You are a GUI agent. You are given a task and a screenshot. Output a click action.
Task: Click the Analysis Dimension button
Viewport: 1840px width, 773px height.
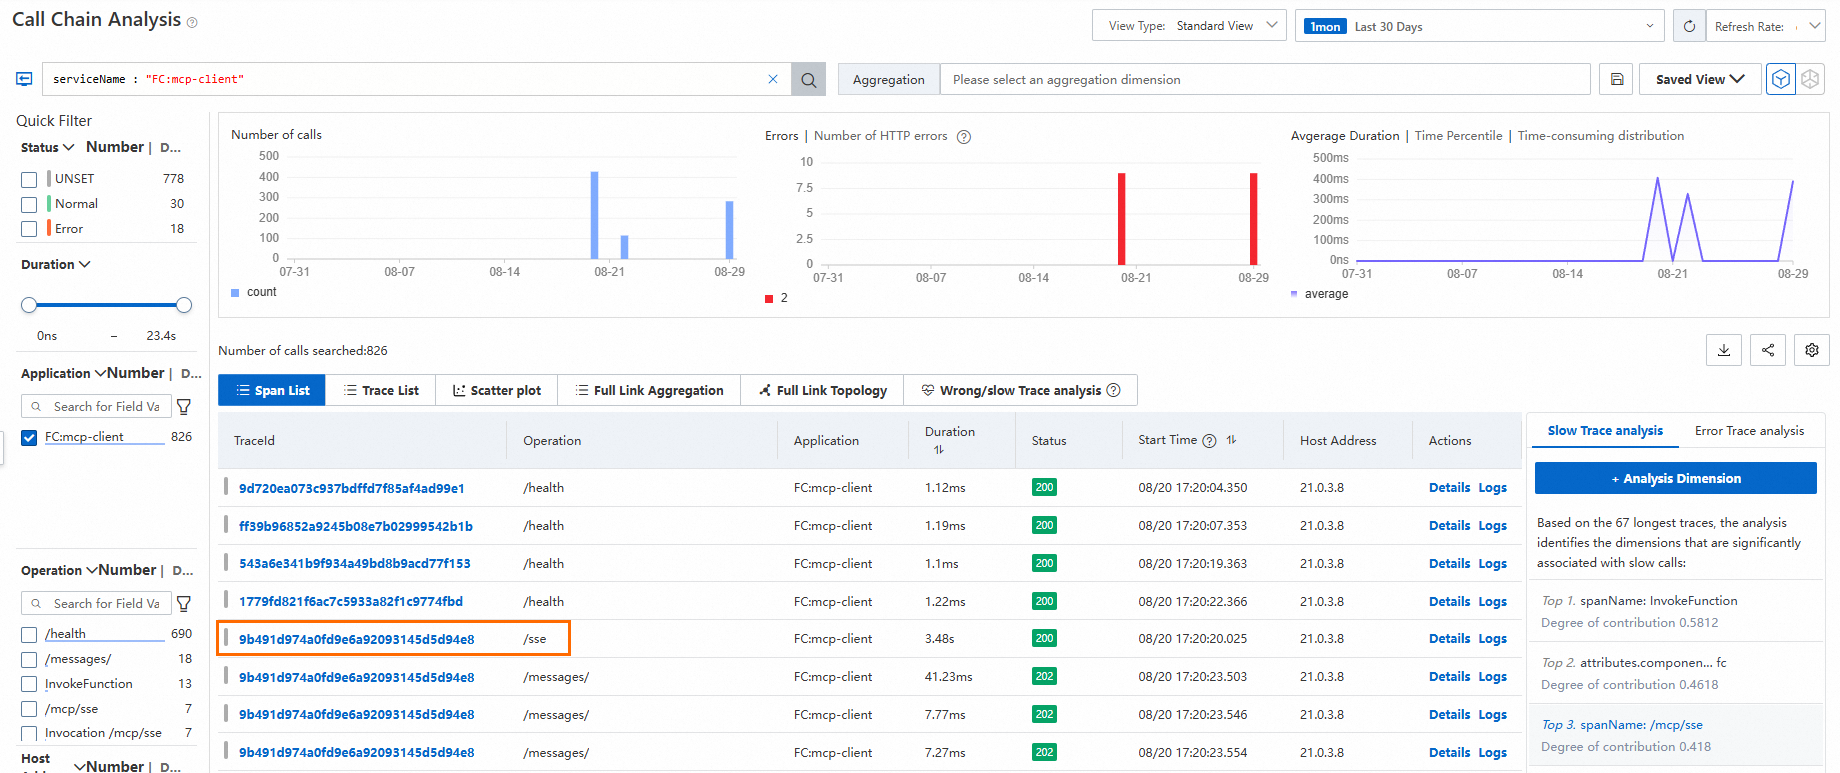click(1675, 479)
